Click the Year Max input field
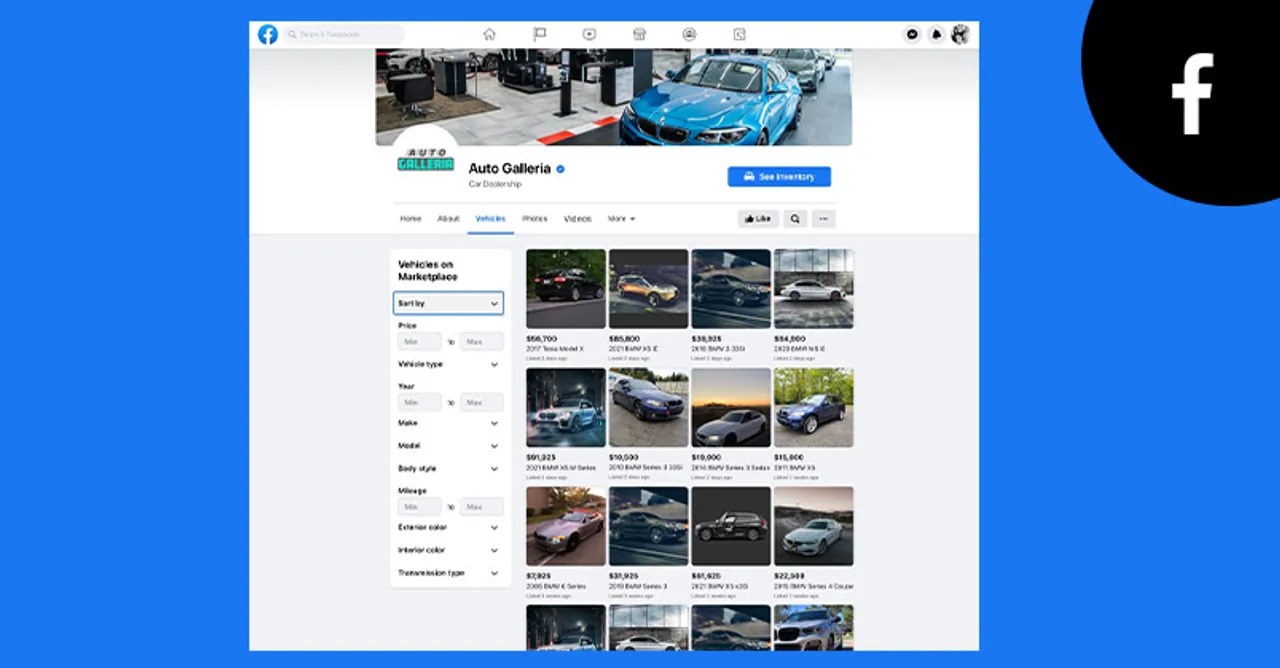This screenshot has height=668, width=1280. pyautogui.click(x=482, y=403)
